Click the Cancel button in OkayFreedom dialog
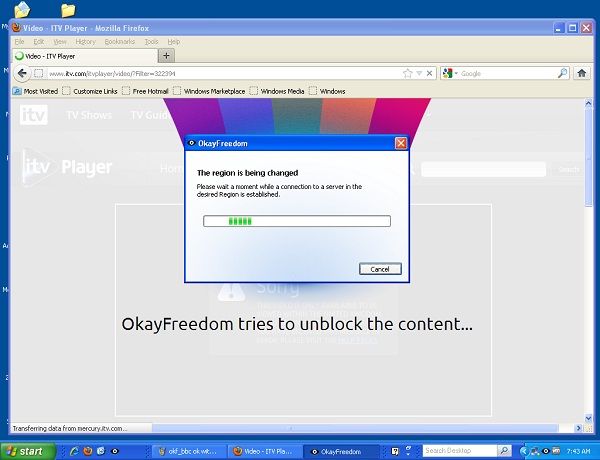Viewport: 600px width, 460px height. click(380, 269)
